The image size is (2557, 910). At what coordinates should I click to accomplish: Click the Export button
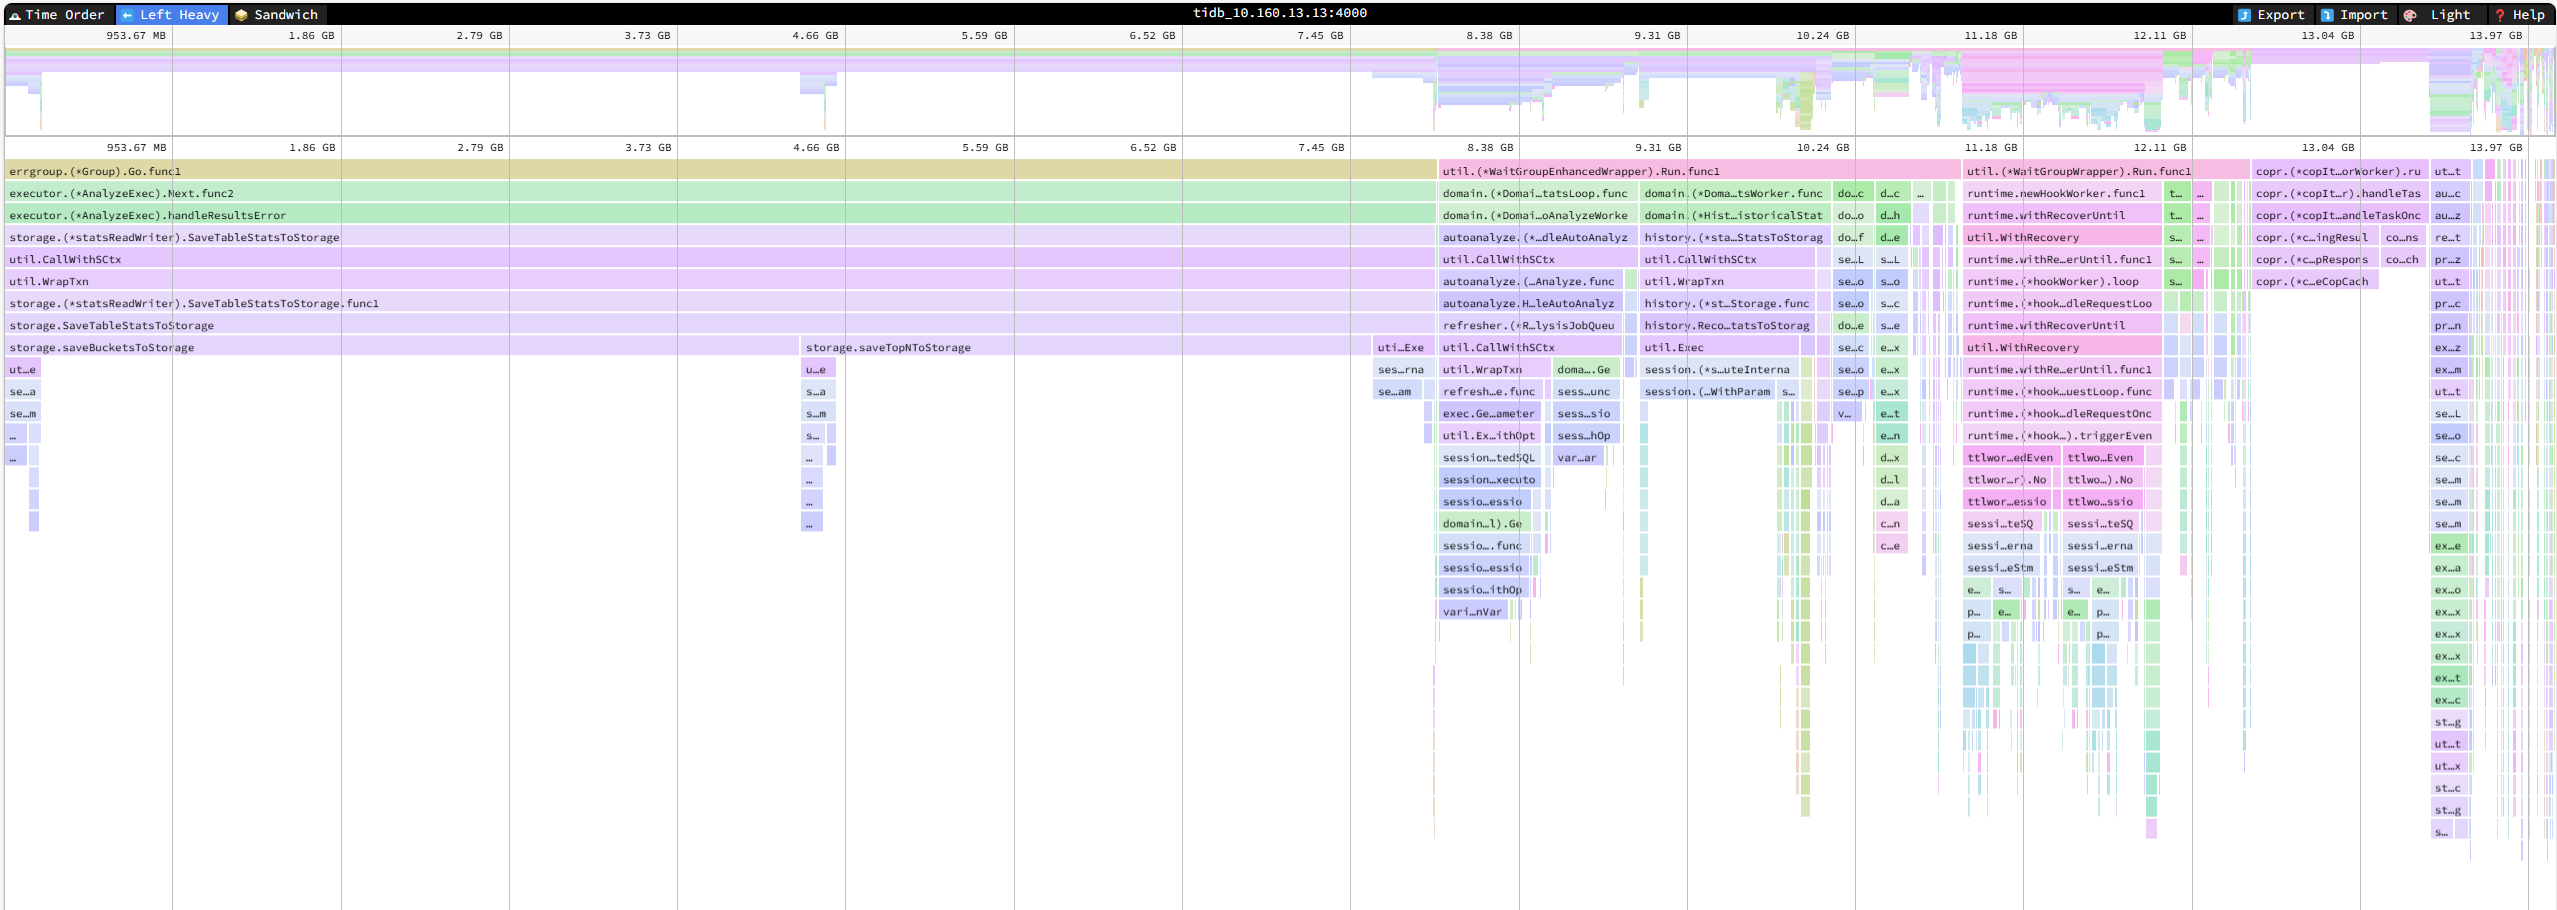tap(2271, 15)
